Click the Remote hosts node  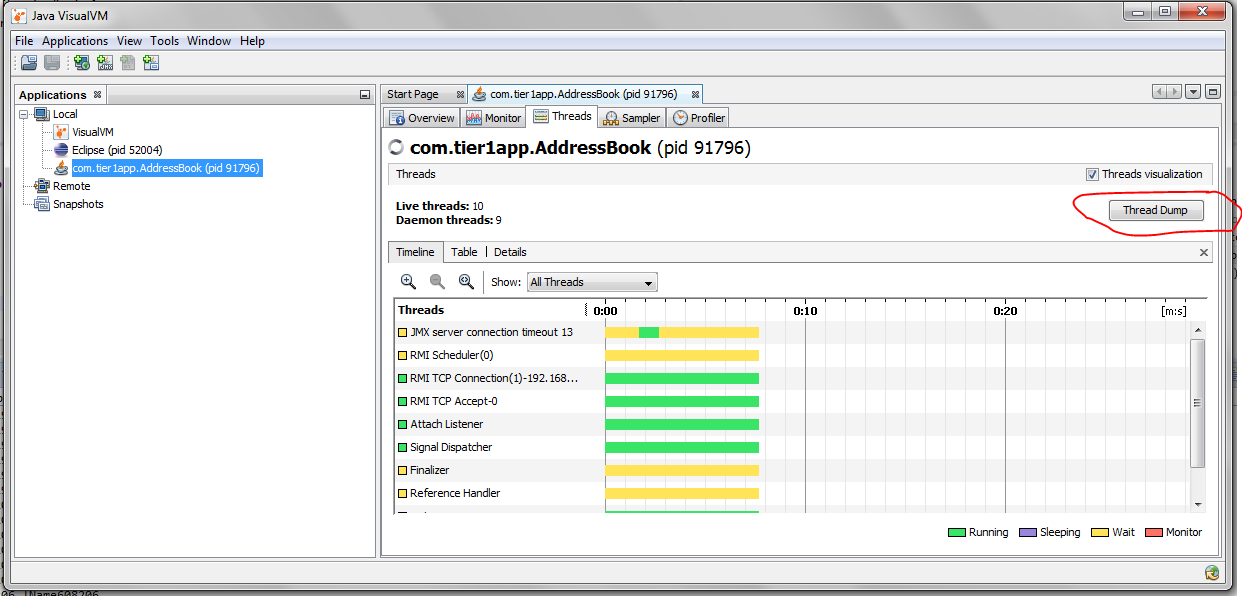coord(71,186)
